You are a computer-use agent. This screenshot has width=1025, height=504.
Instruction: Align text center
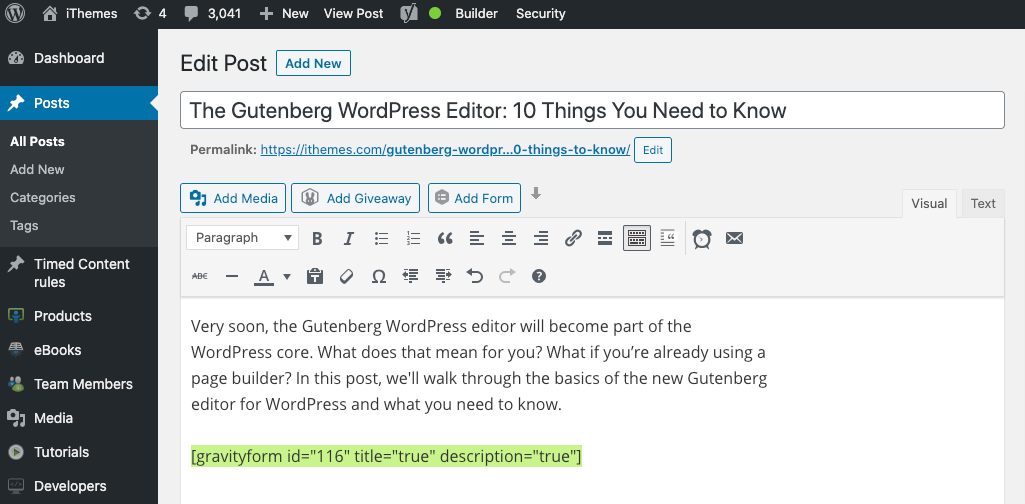point(509,239)
